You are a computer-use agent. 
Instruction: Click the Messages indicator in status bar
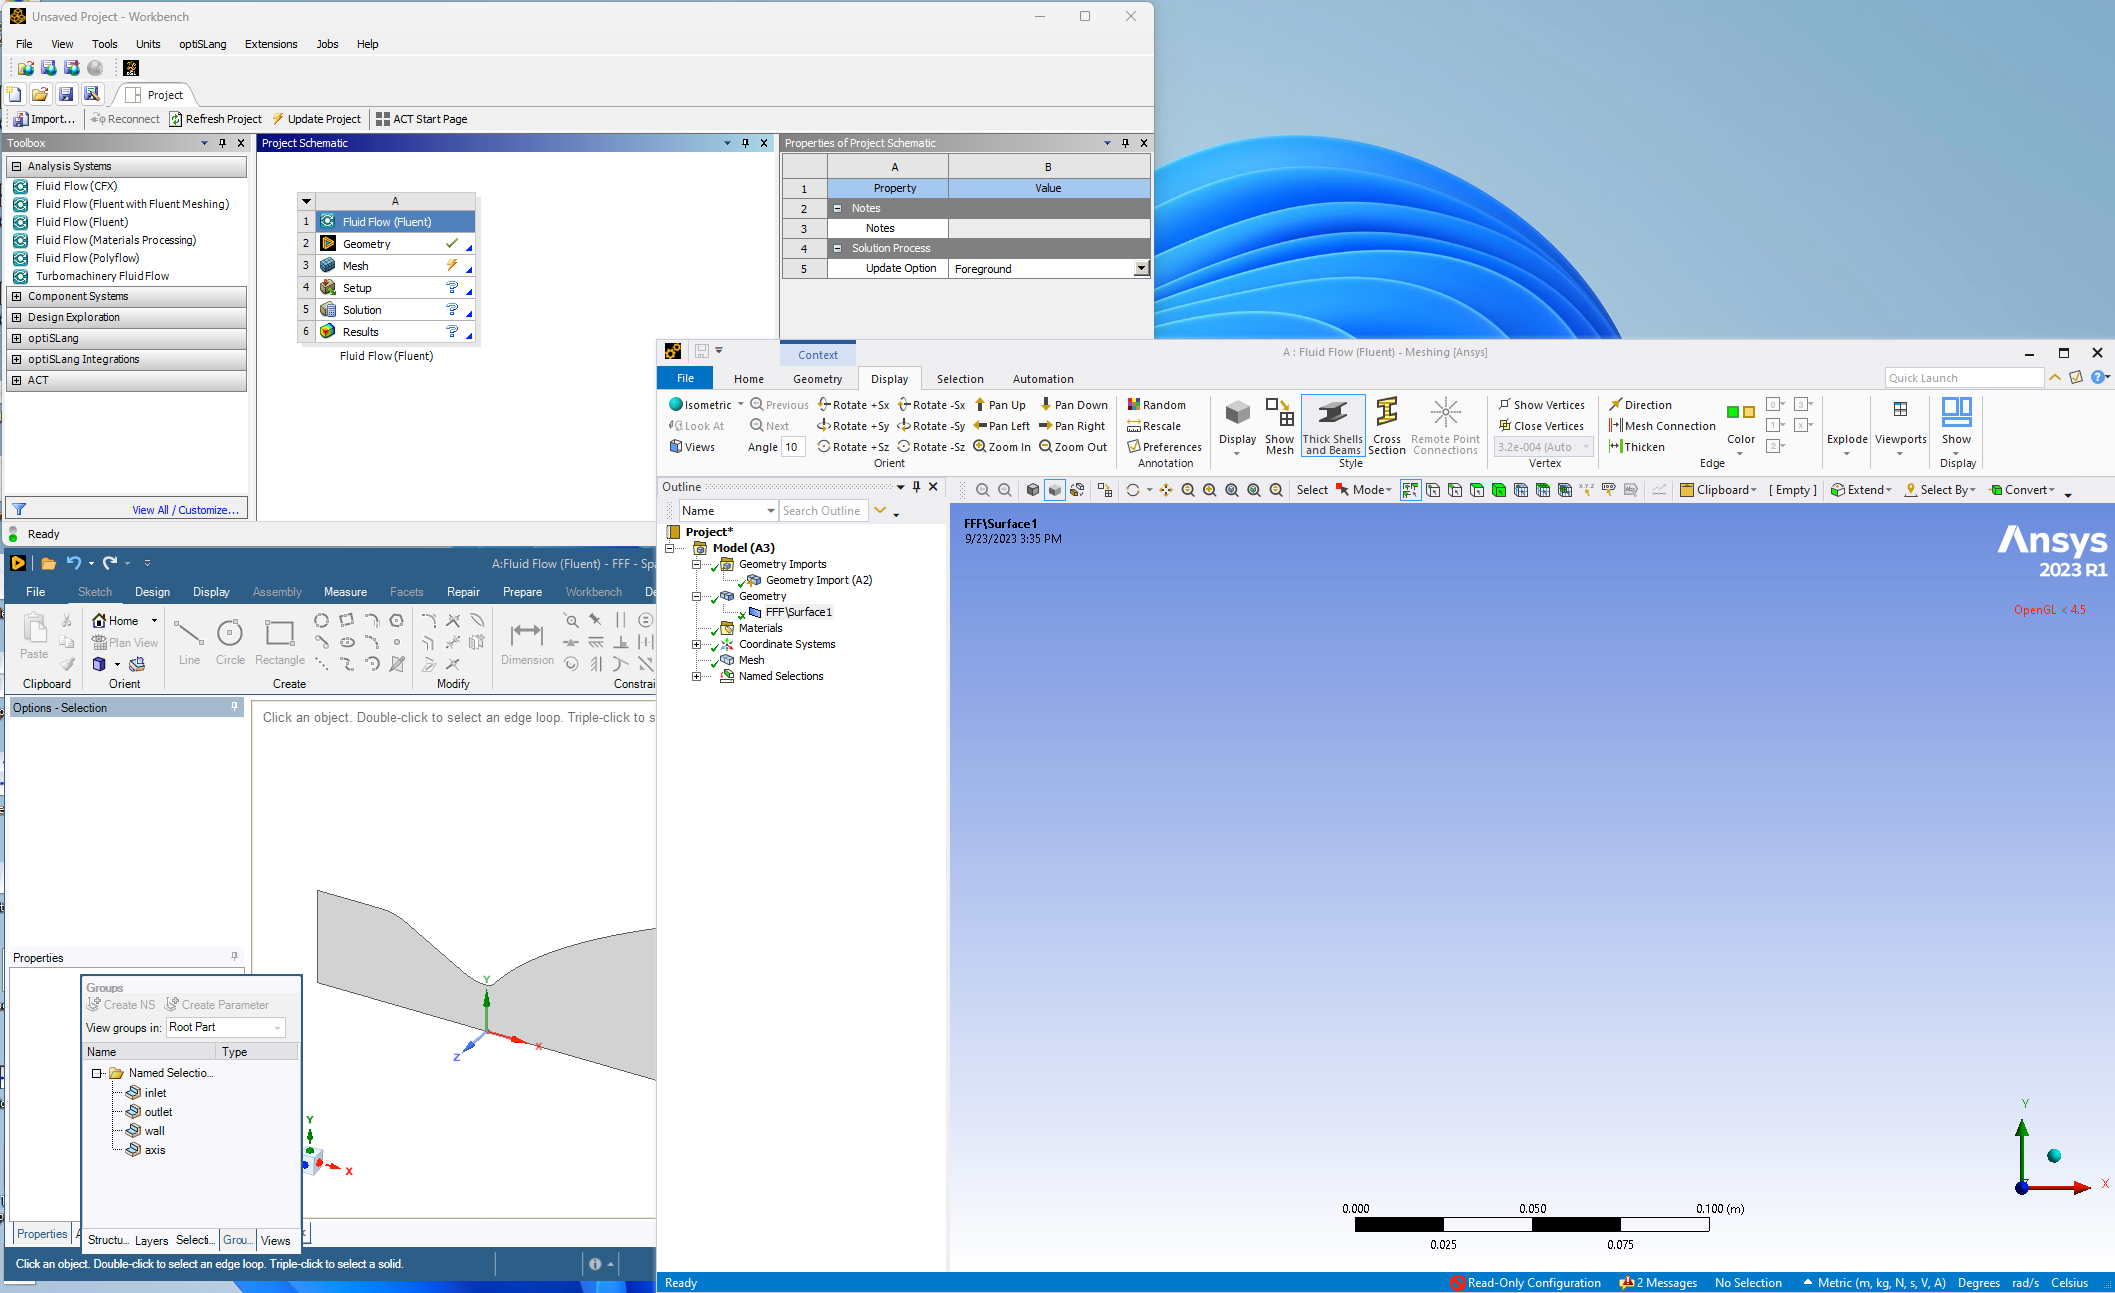click(1658, 1283)
